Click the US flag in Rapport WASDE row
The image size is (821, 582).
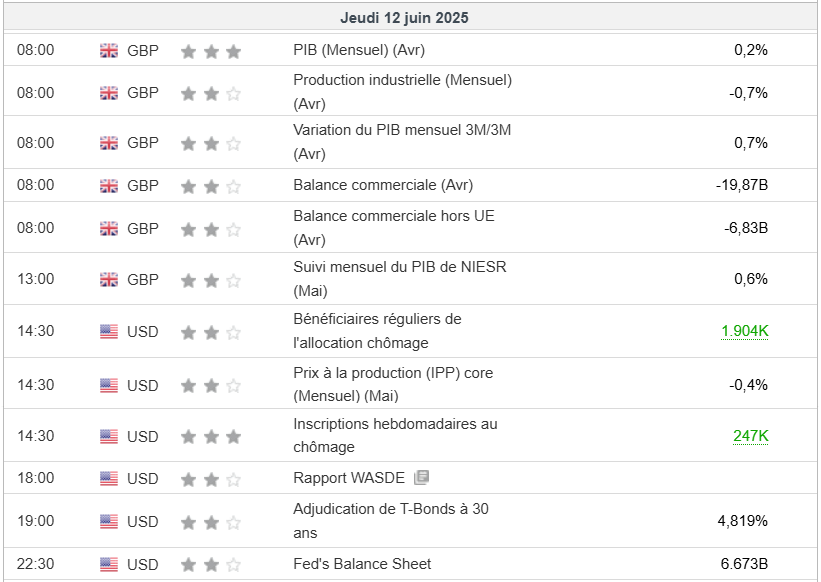click(x=109, y=479)
